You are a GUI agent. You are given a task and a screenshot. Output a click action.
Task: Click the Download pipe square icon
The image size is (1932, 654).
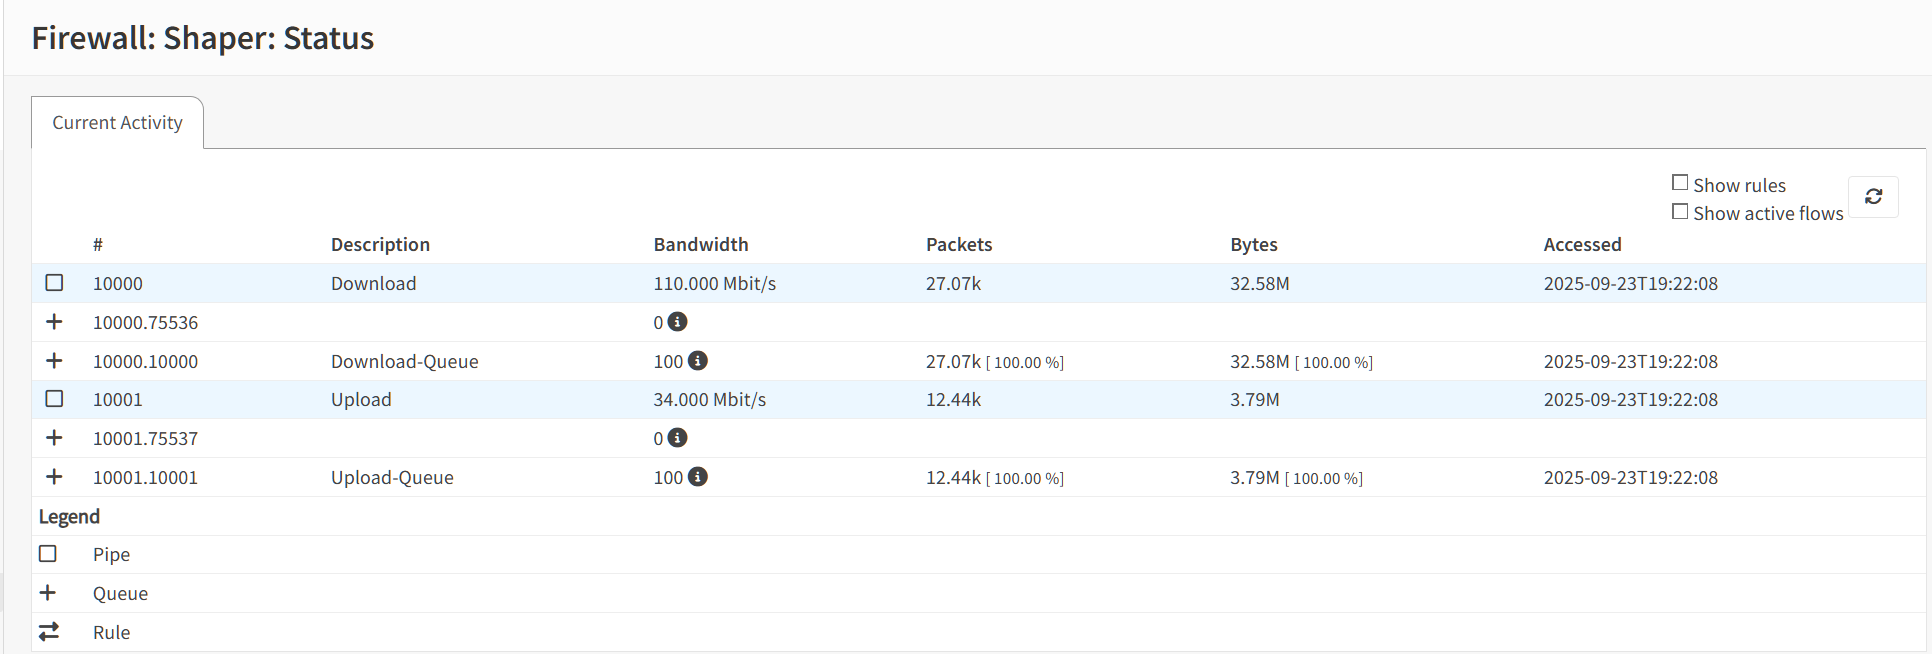pyautogui.click(x=54, y=283)
